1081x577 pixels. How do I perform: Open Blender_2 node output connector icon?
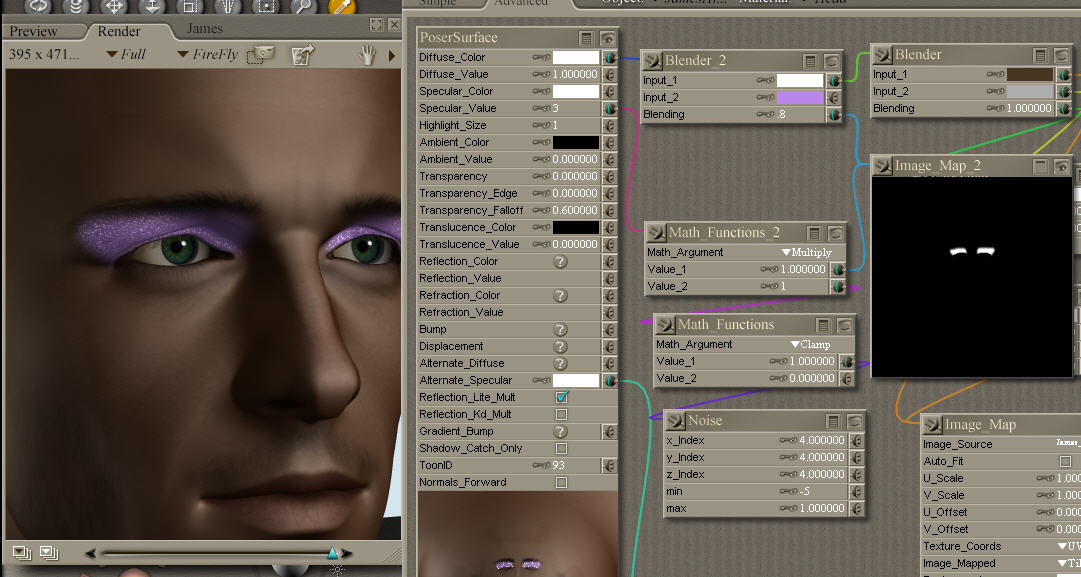click(653, 61)
